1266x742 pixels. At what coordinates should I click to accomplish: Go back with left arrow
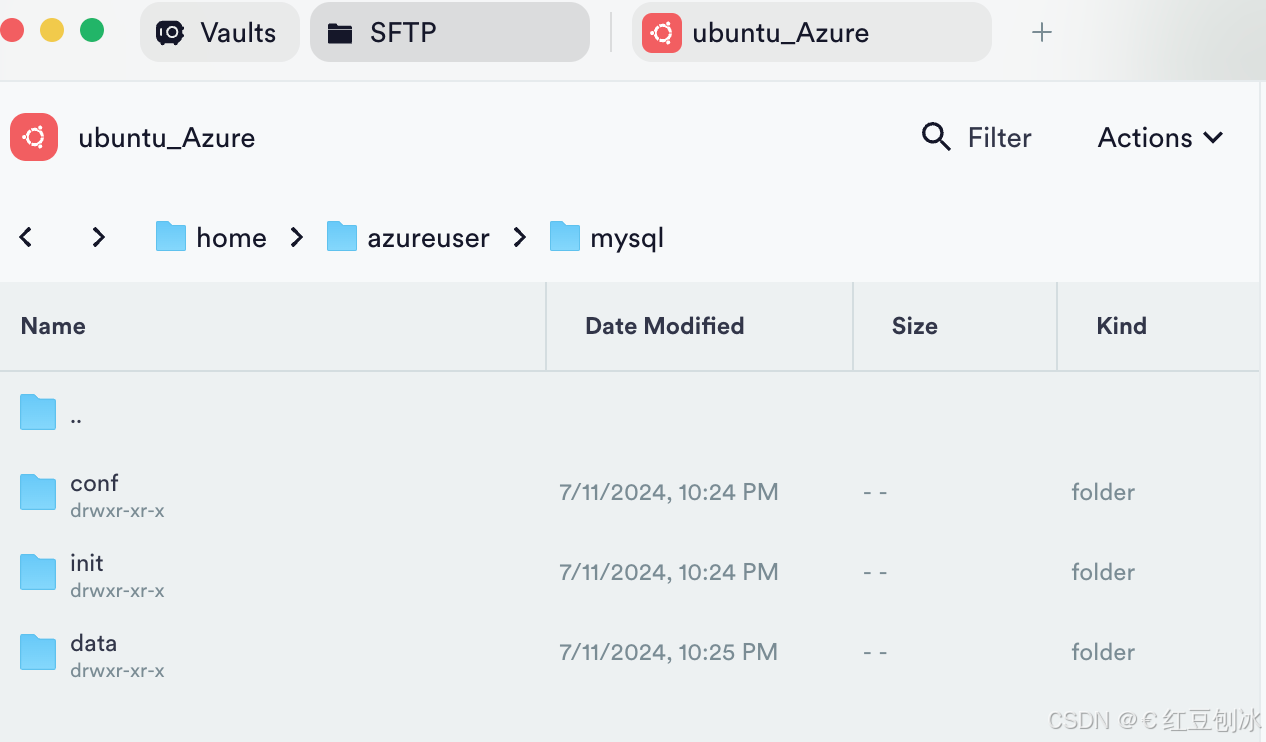click(x=26, y=237)
